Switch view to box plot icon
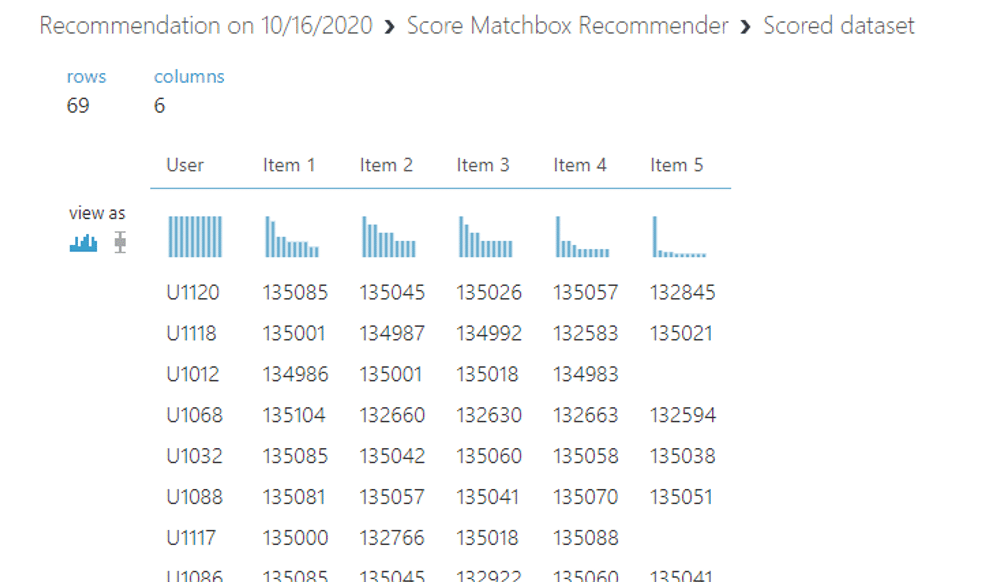996x586 pixels. coord(120,242)
